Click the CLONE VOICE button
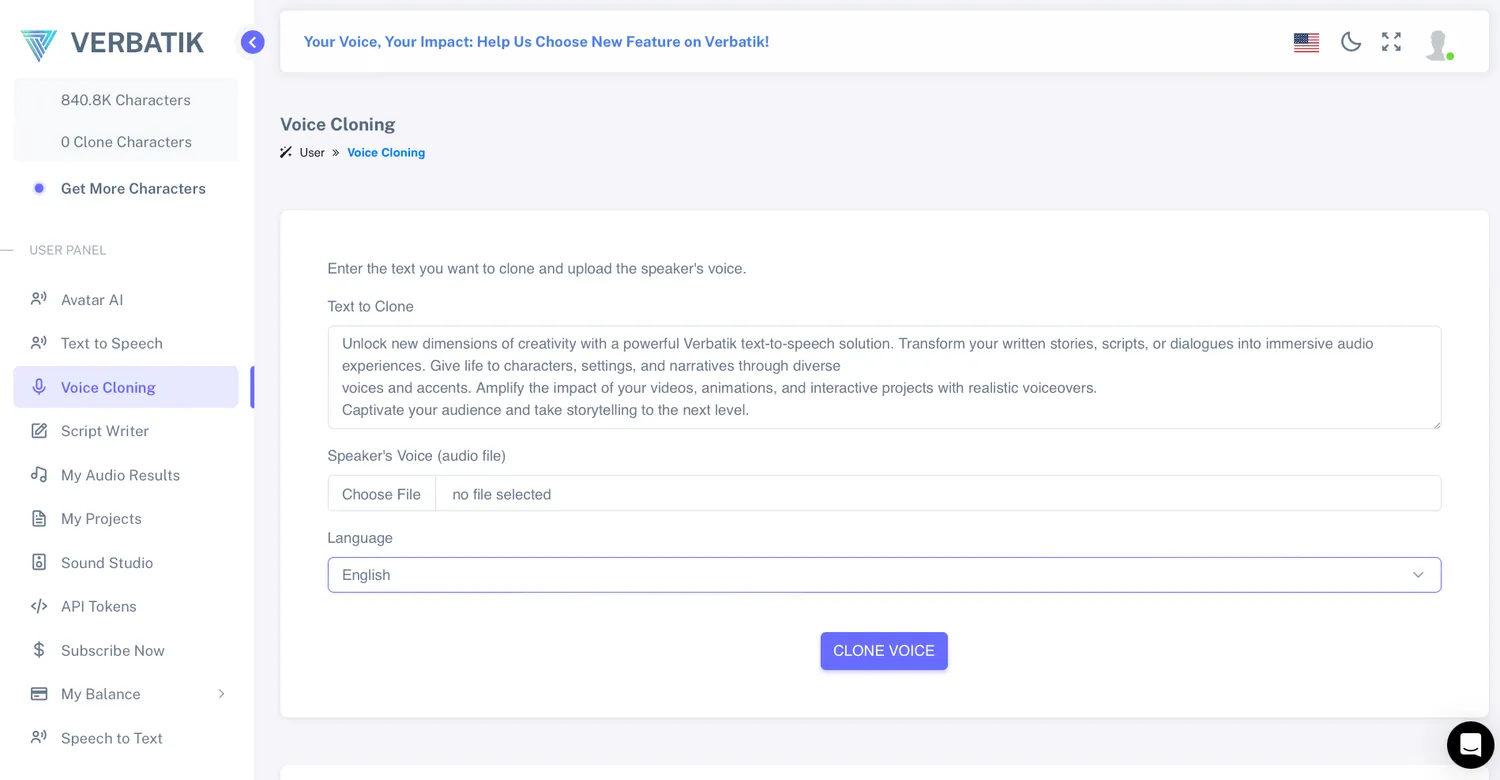The image size is (1500, 780). [884, 651]
